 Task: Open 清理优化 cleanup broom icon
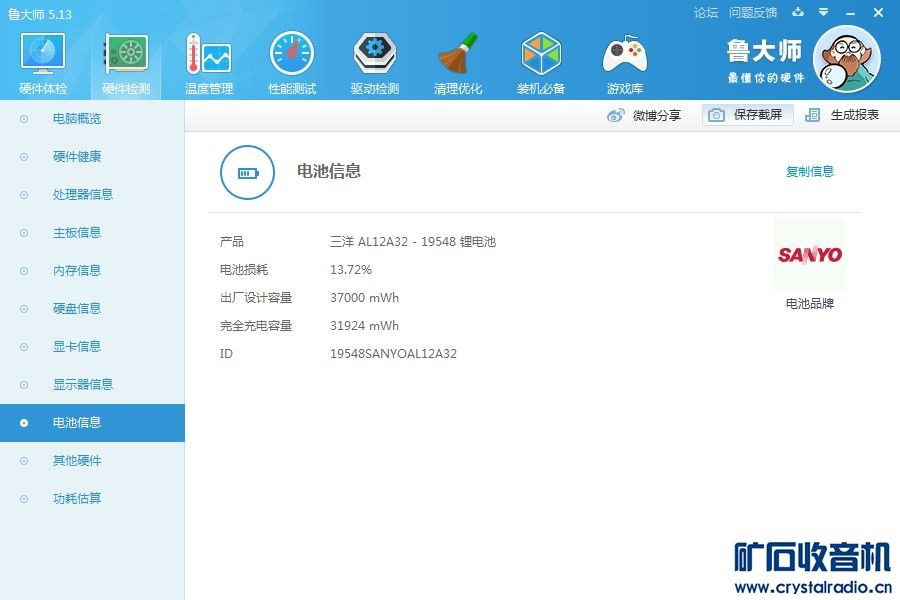(457, 54)
